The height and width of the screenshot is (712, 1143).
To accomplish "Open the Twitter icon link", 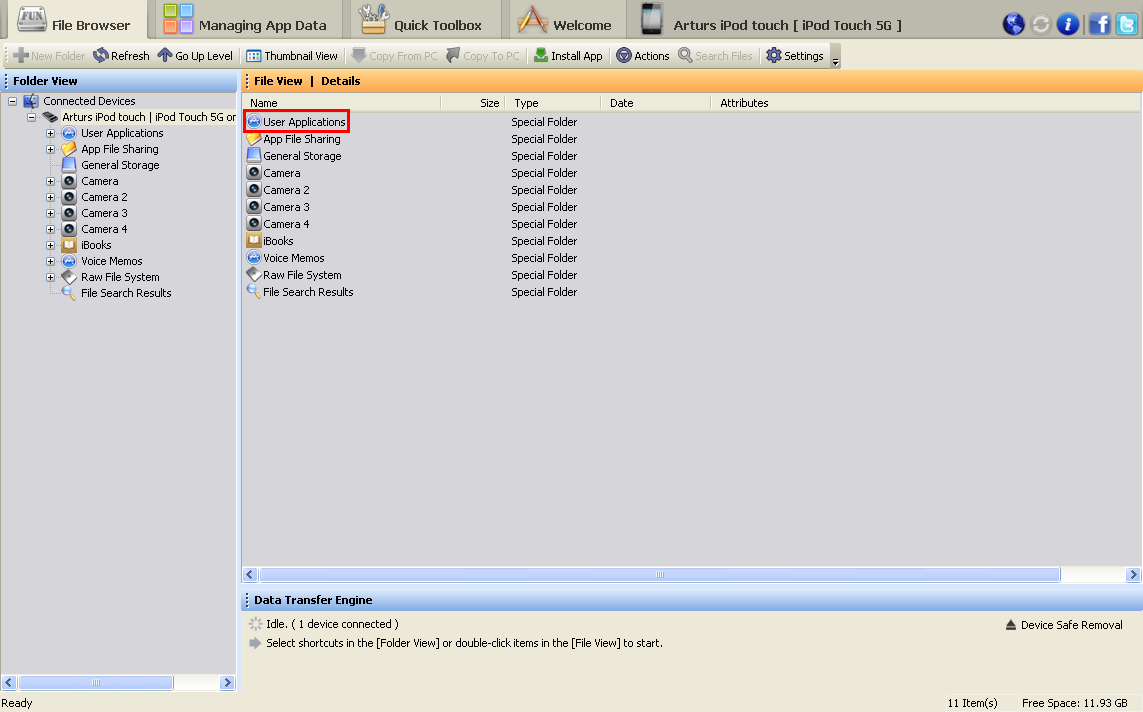I will [1127, 25].
